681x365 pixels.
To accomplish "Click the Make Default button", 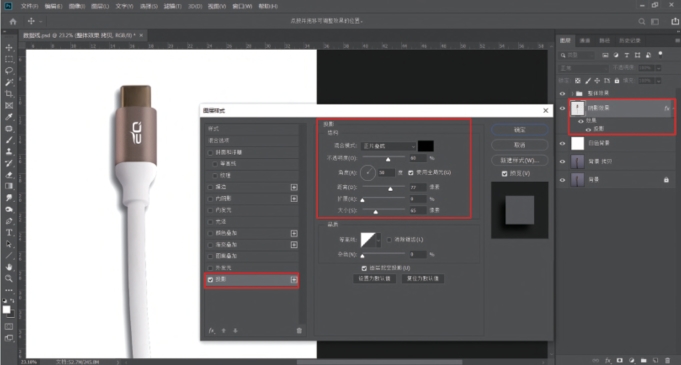I will [375, 279].
